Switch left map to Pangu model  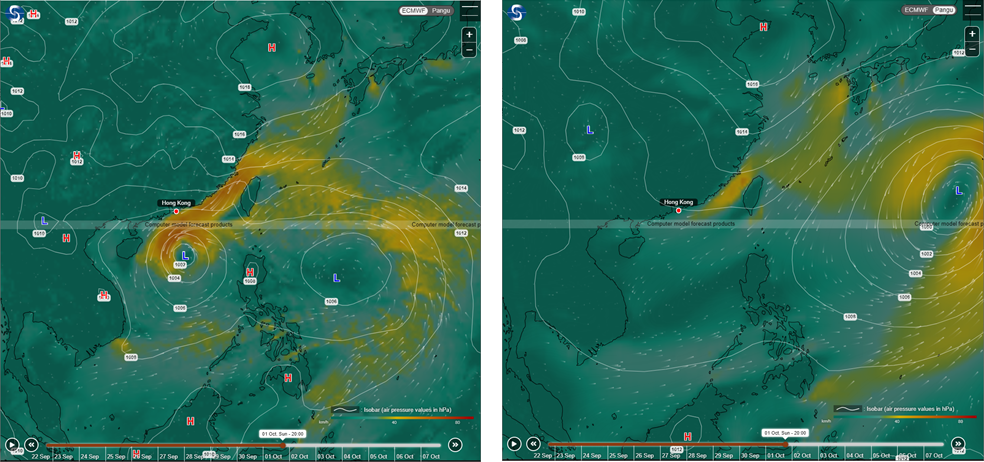(441, 10)
